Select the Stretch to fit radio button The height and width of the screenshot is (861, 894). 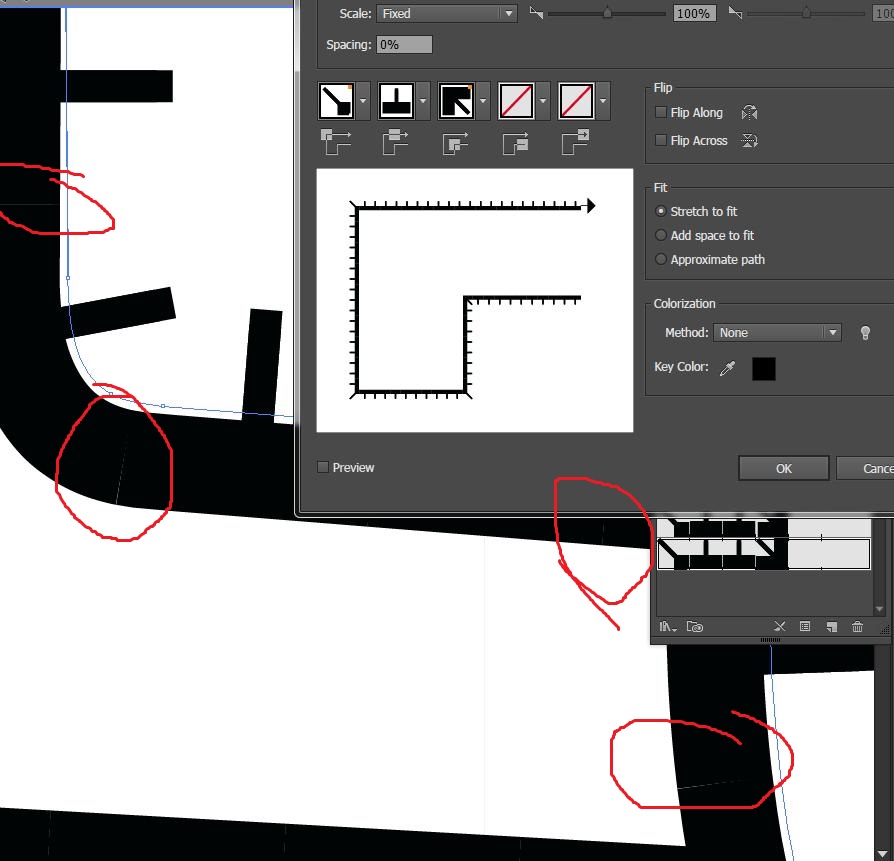tap(661, 211)
